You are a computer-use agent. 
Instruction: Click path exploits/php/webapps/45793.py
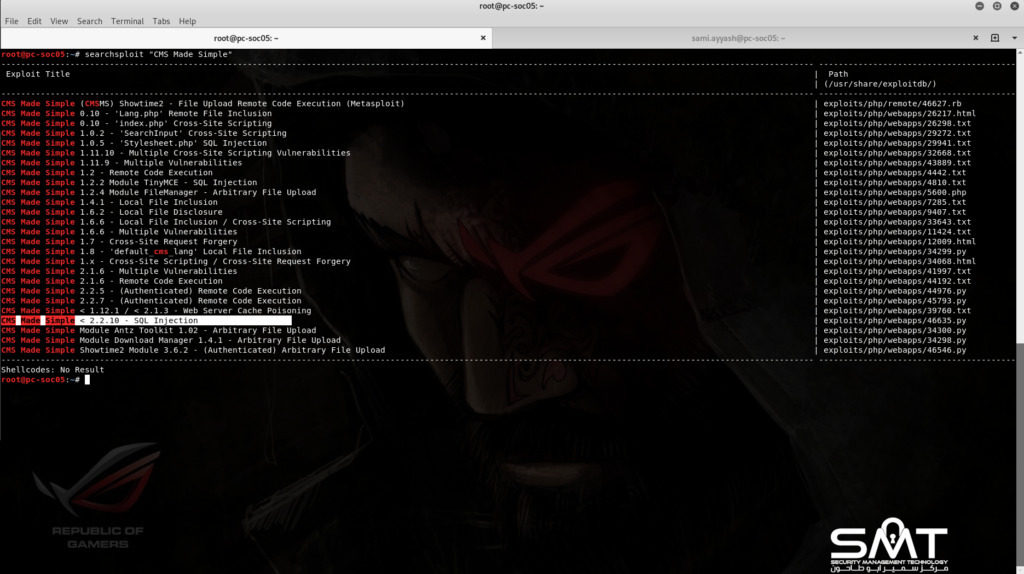click(x=894, y=300)
